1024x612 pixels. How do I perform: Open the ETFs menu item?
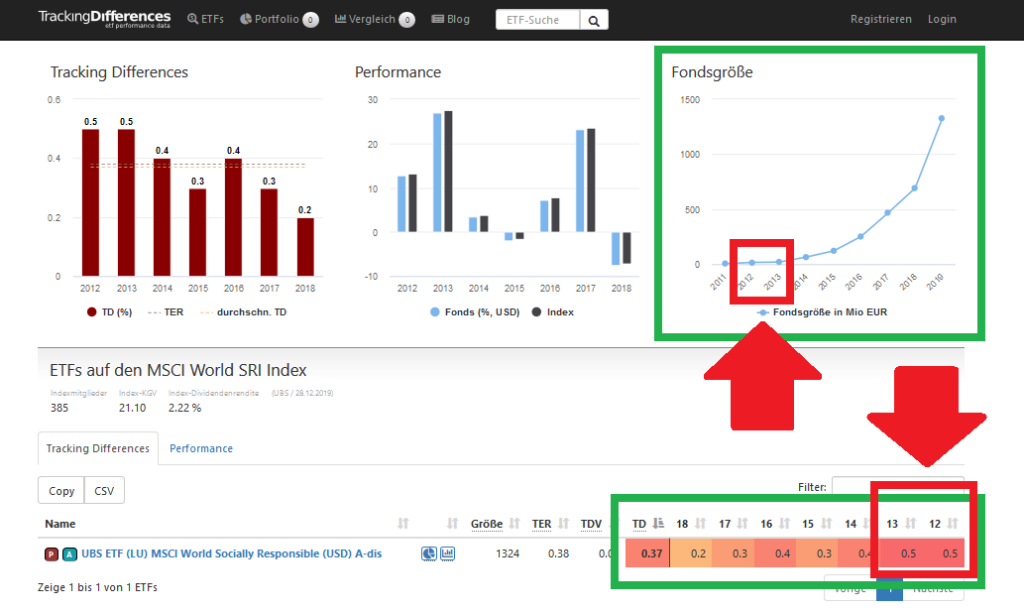point(206,20)
